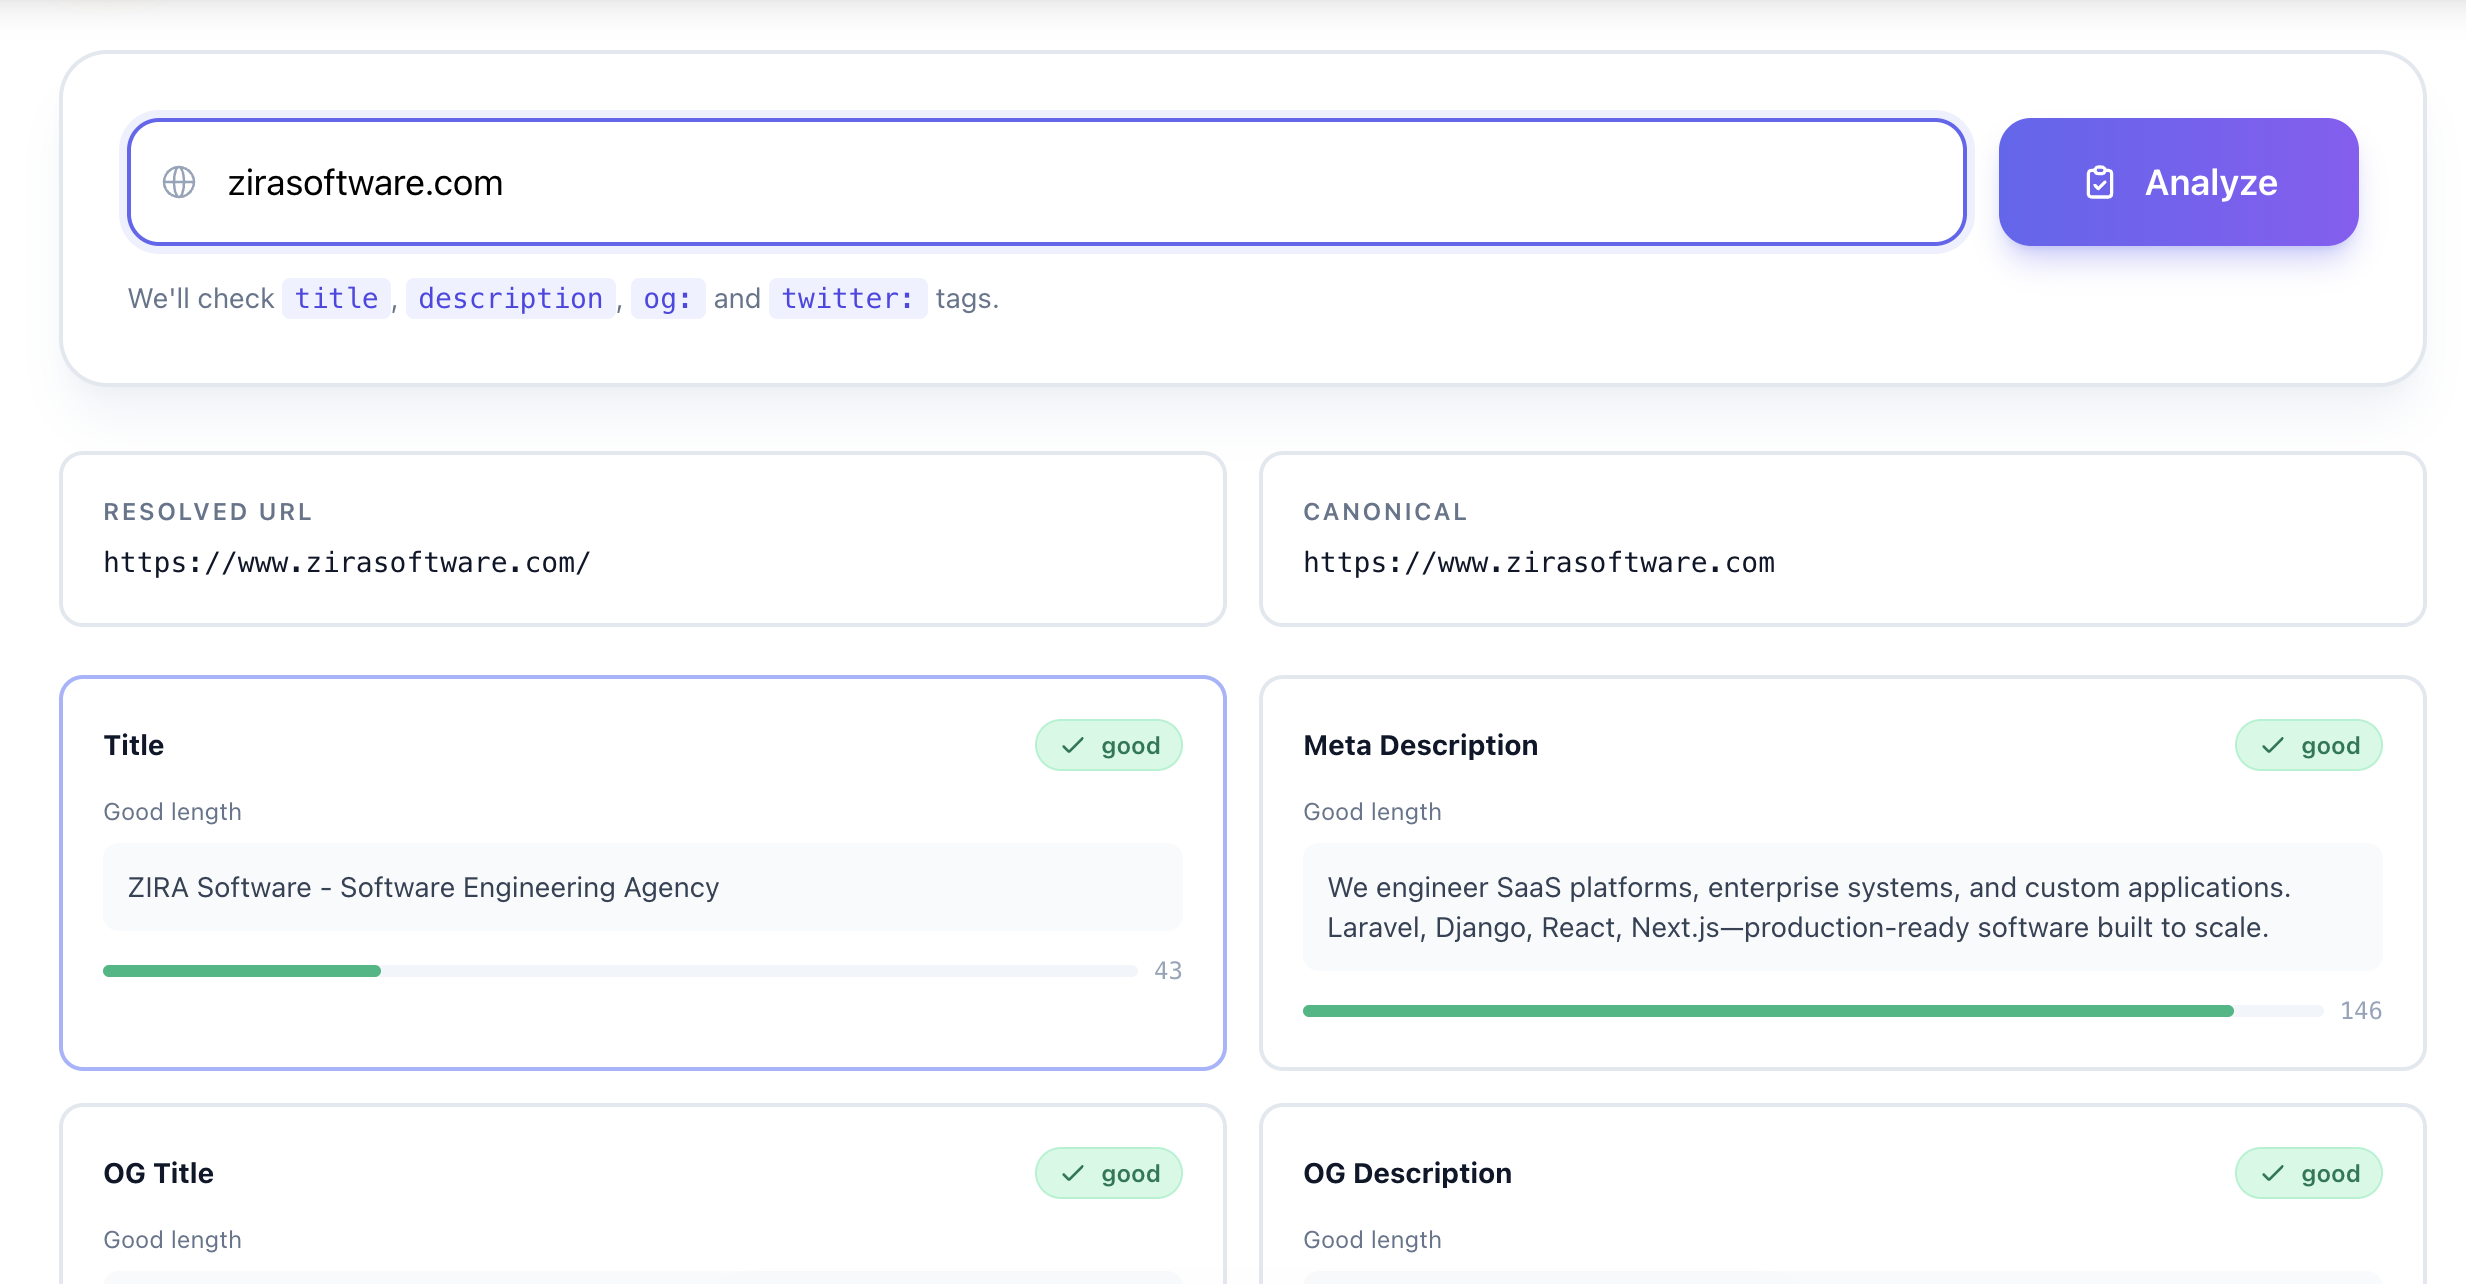The width and height of the screenshot is (2466, 1284).
Task: Click the checkmark icon in OG Description badge
Action: [x=2272, y=1172]
